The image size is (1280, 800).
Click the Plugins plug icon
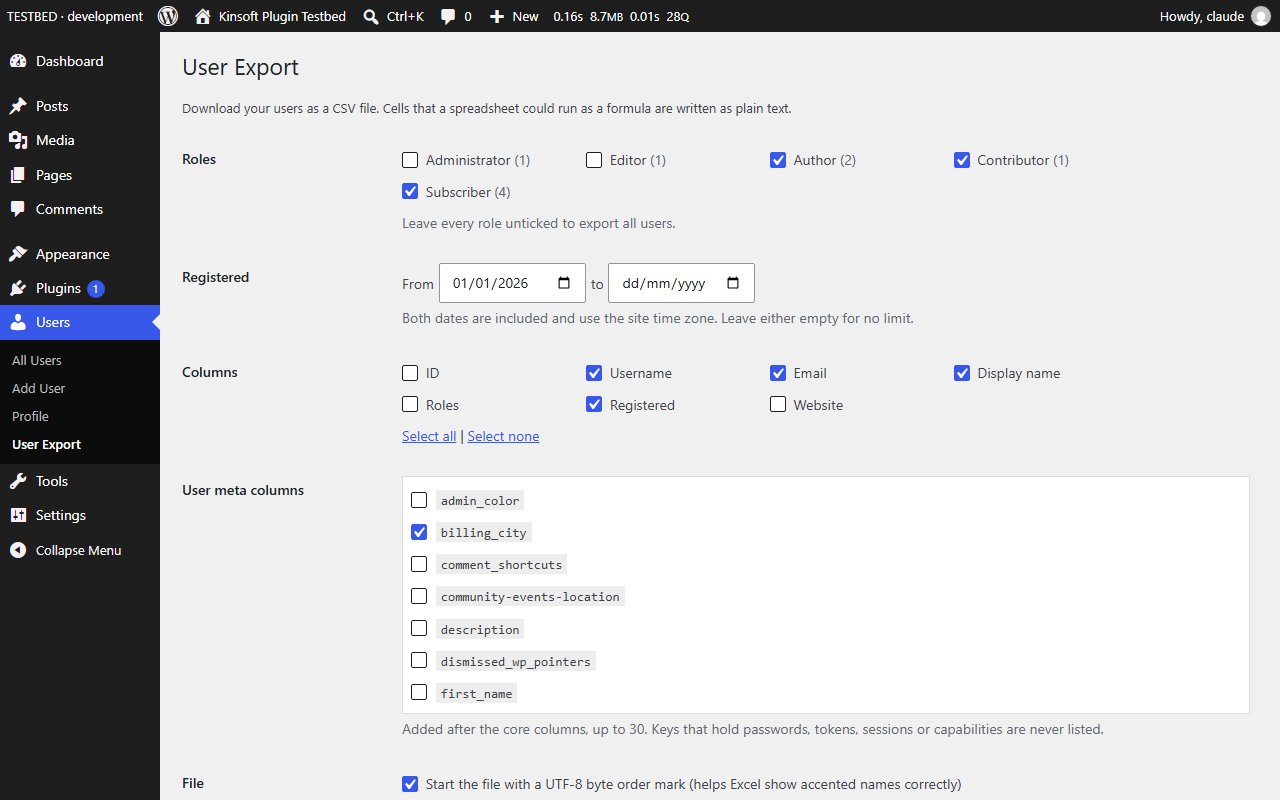(18, 288)
